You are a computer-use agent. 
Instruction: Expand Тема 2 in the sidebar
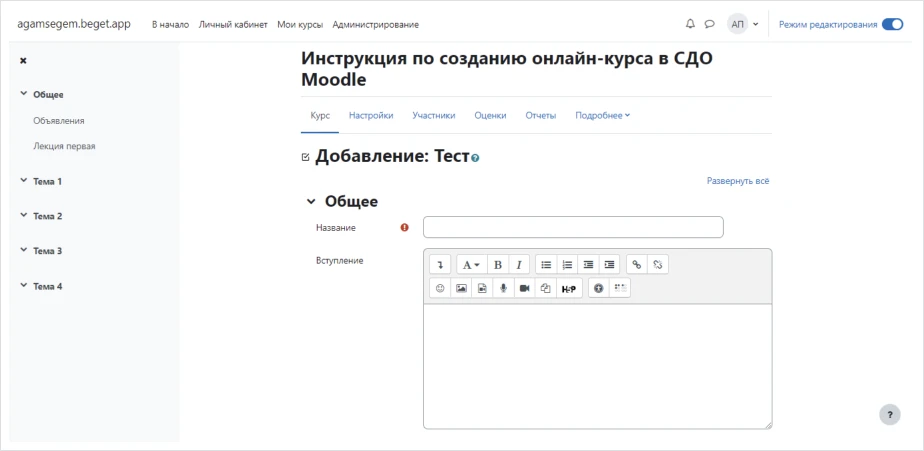24,216
